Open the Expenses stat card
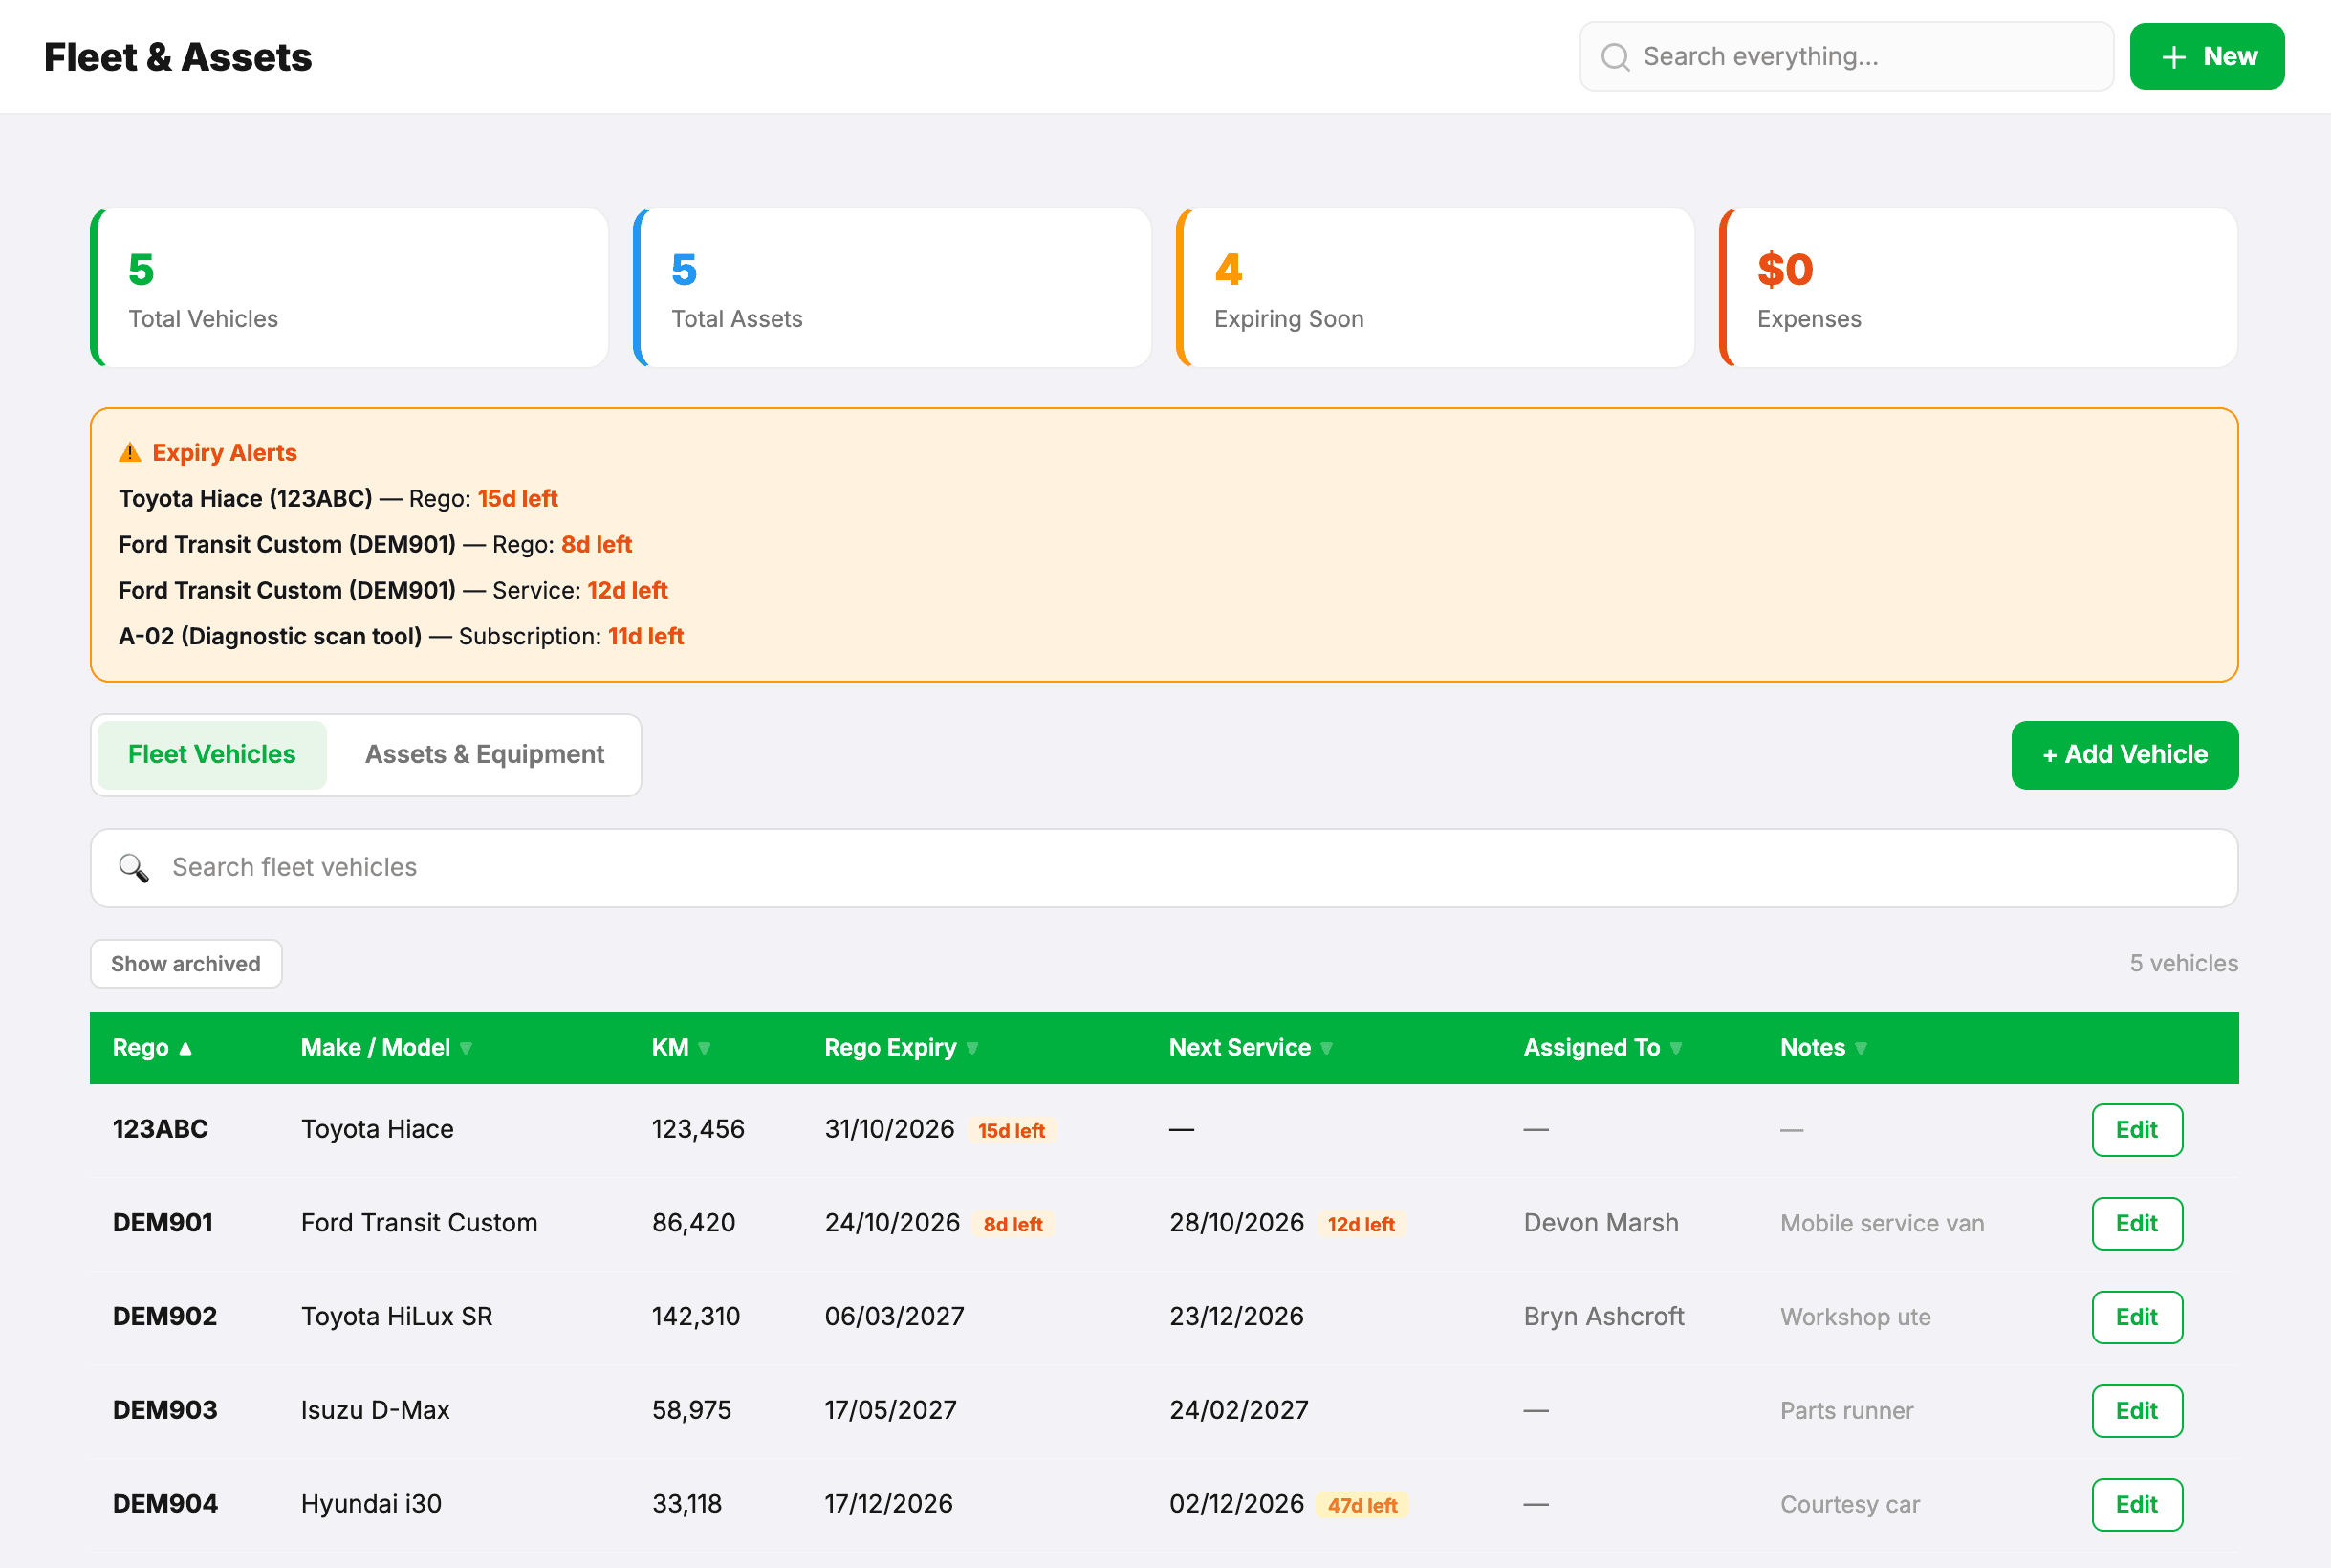The height and width of the screenshot is (1568, 2331). [1978, 288]
